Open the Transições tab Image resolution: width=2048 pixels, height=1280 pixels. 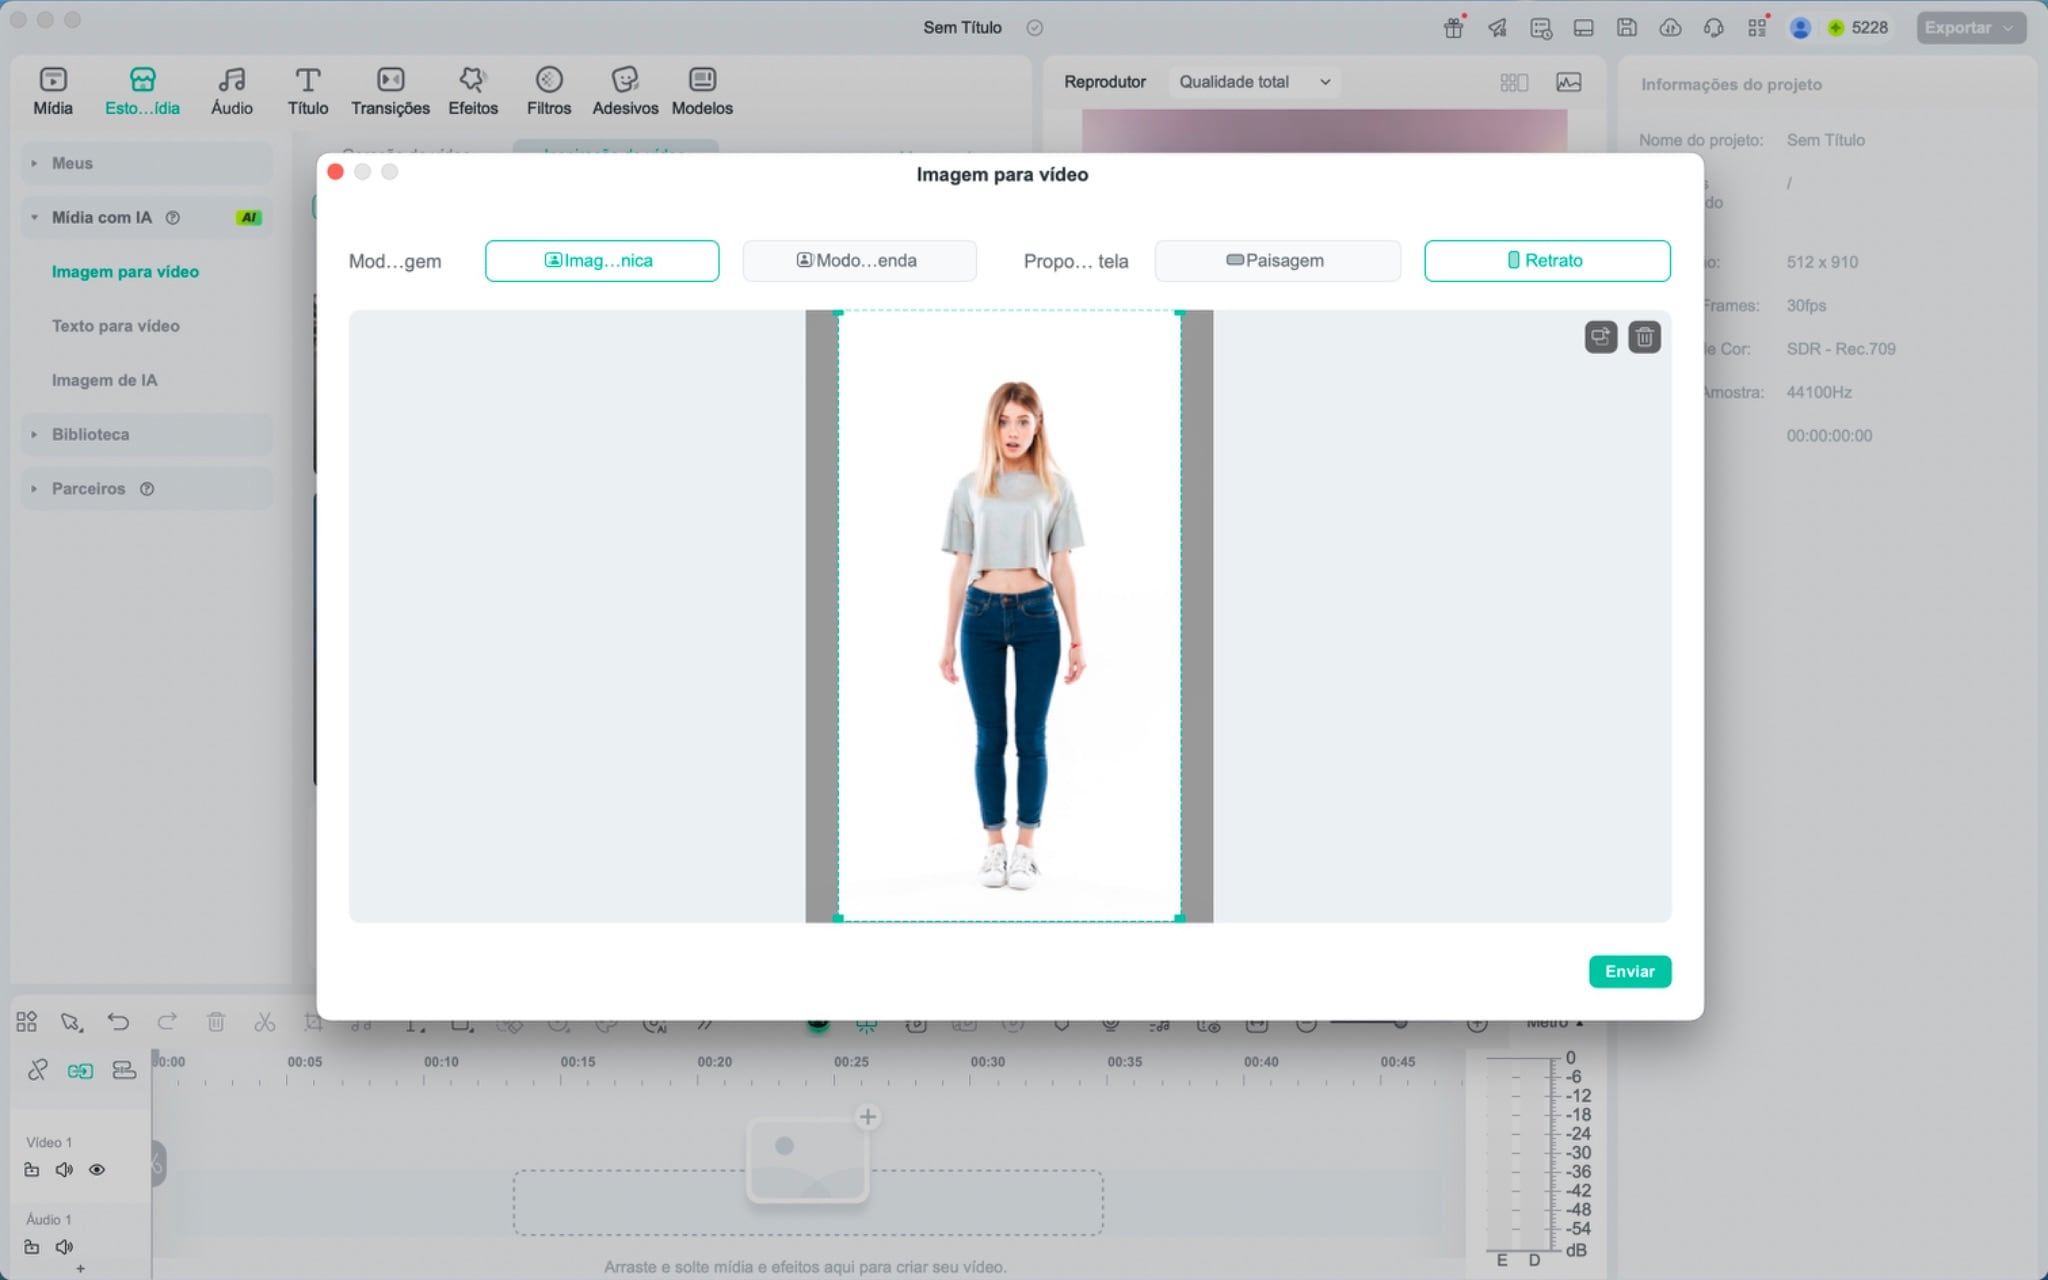click(390, 91)
